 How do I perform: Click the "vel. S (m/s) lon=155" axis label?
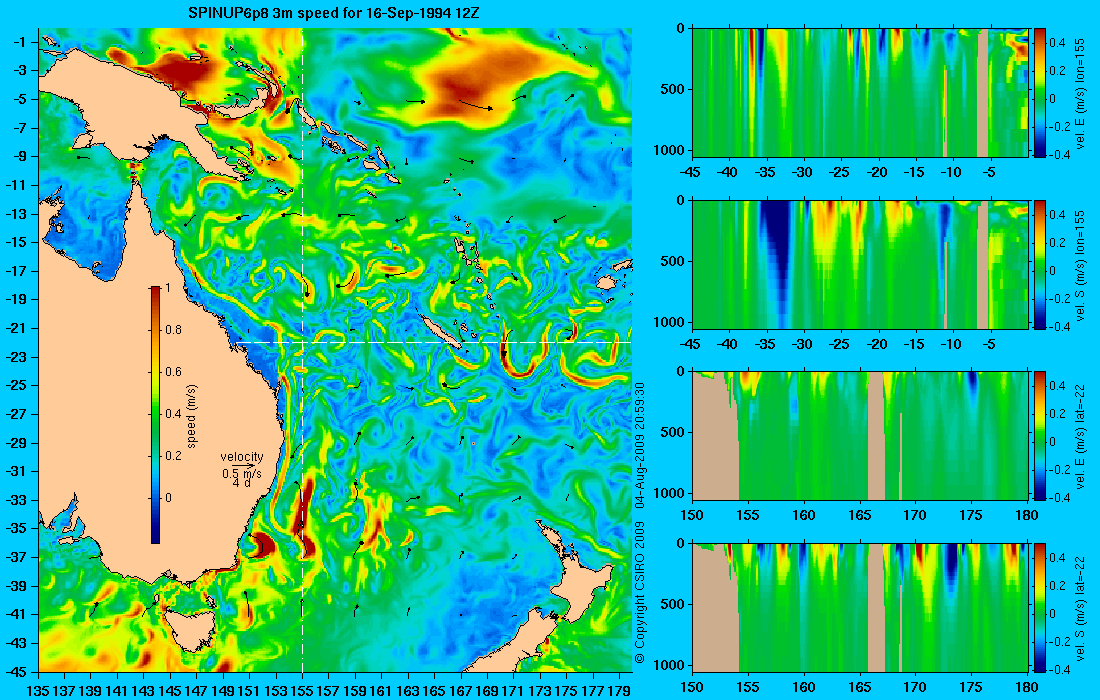[x=1081, y=267]
